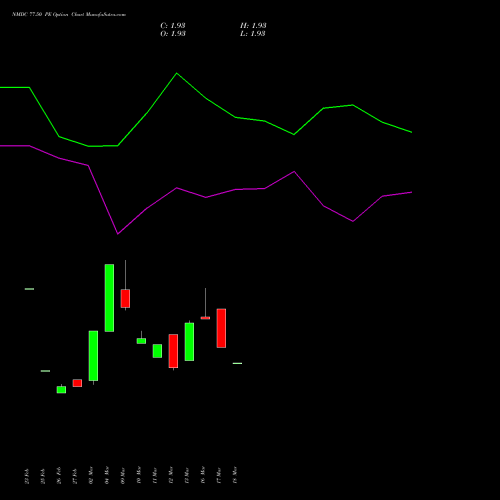Click the low value 'L: 1.93'
This screenshot has width=500, height=500.
(x=253, y=34)
